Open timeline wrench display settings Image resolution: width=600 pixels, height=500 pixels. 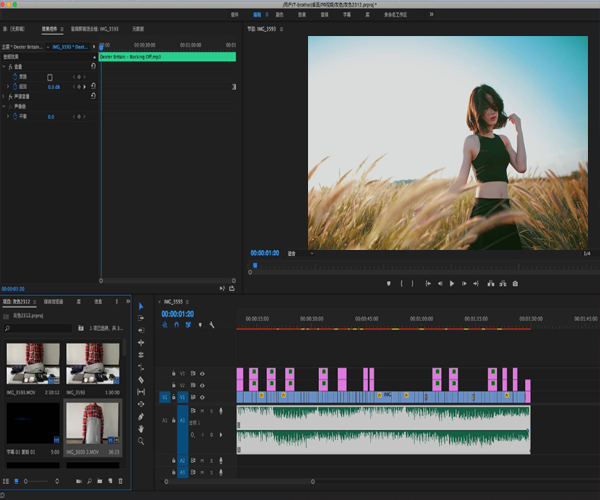pos(212,325)
